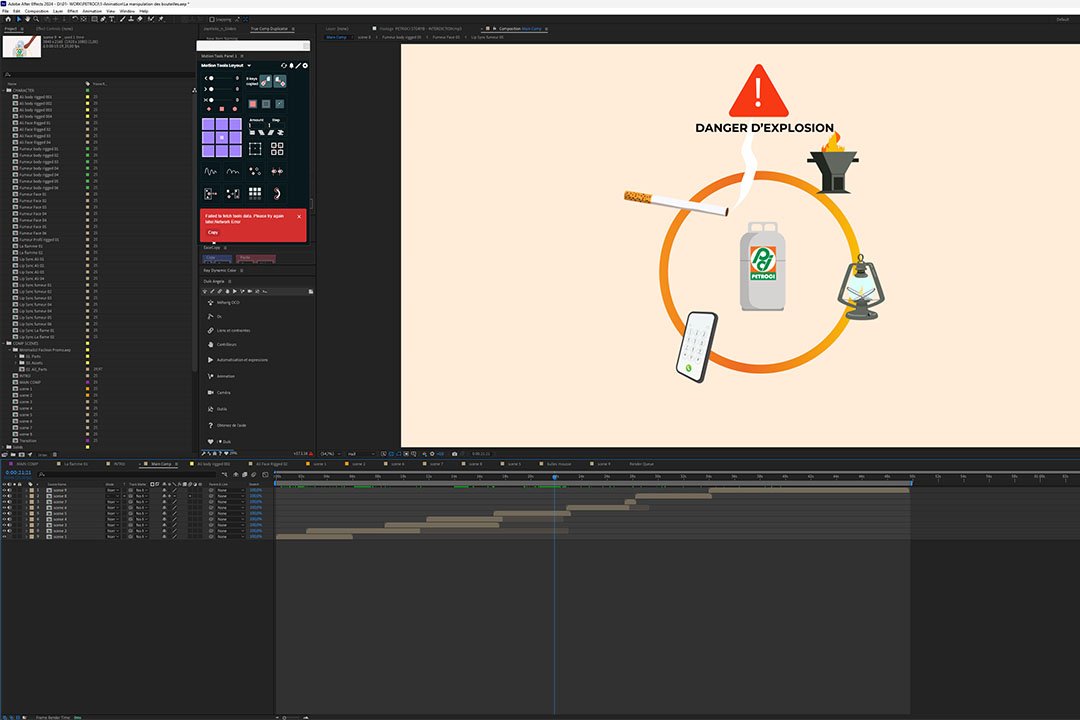This screenshot has height=720, width=1080.
Task: Expand the Solids folder
Action: tap(4, 447)
